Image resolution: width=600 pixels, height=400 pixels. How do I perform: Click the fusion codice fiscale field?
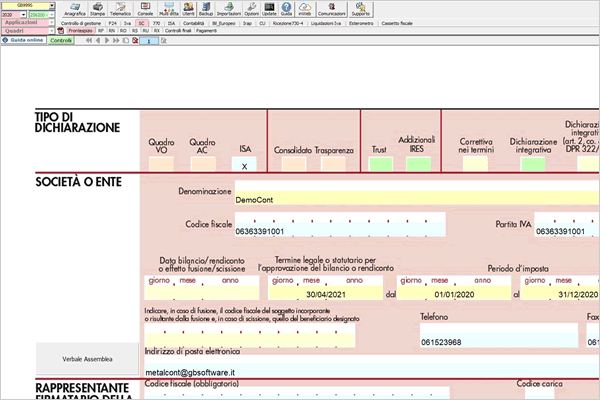click(250, 341)
